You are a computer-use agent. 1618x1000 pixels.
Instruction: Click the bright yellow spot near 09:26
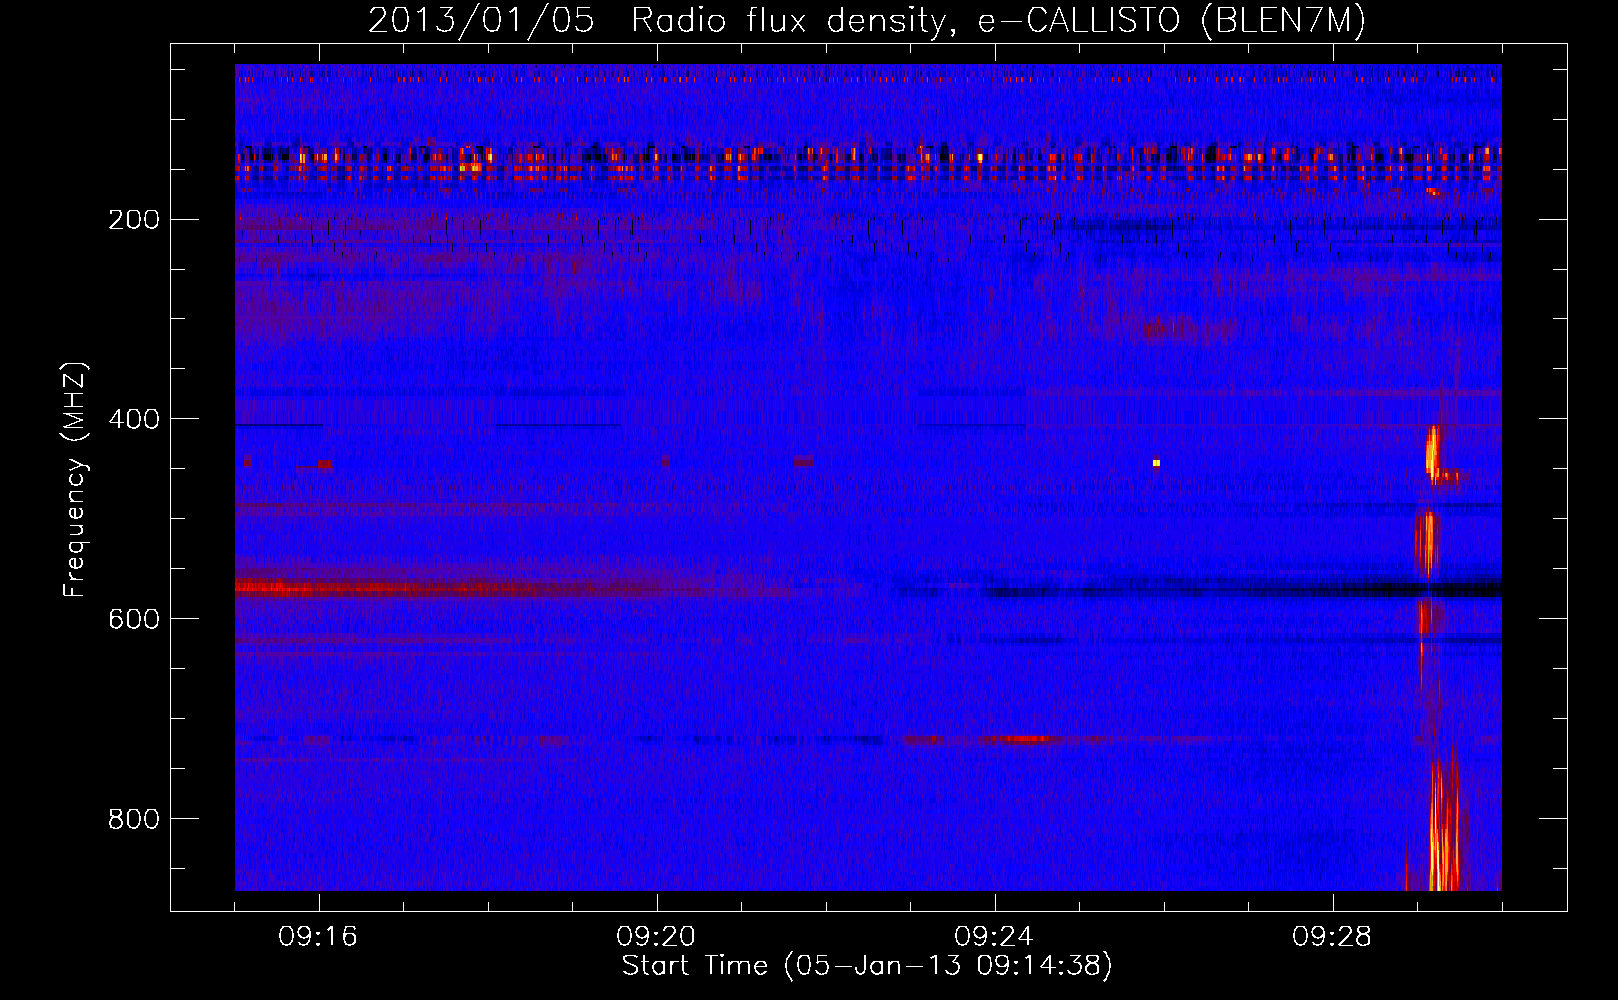(x=1156, y=462)
